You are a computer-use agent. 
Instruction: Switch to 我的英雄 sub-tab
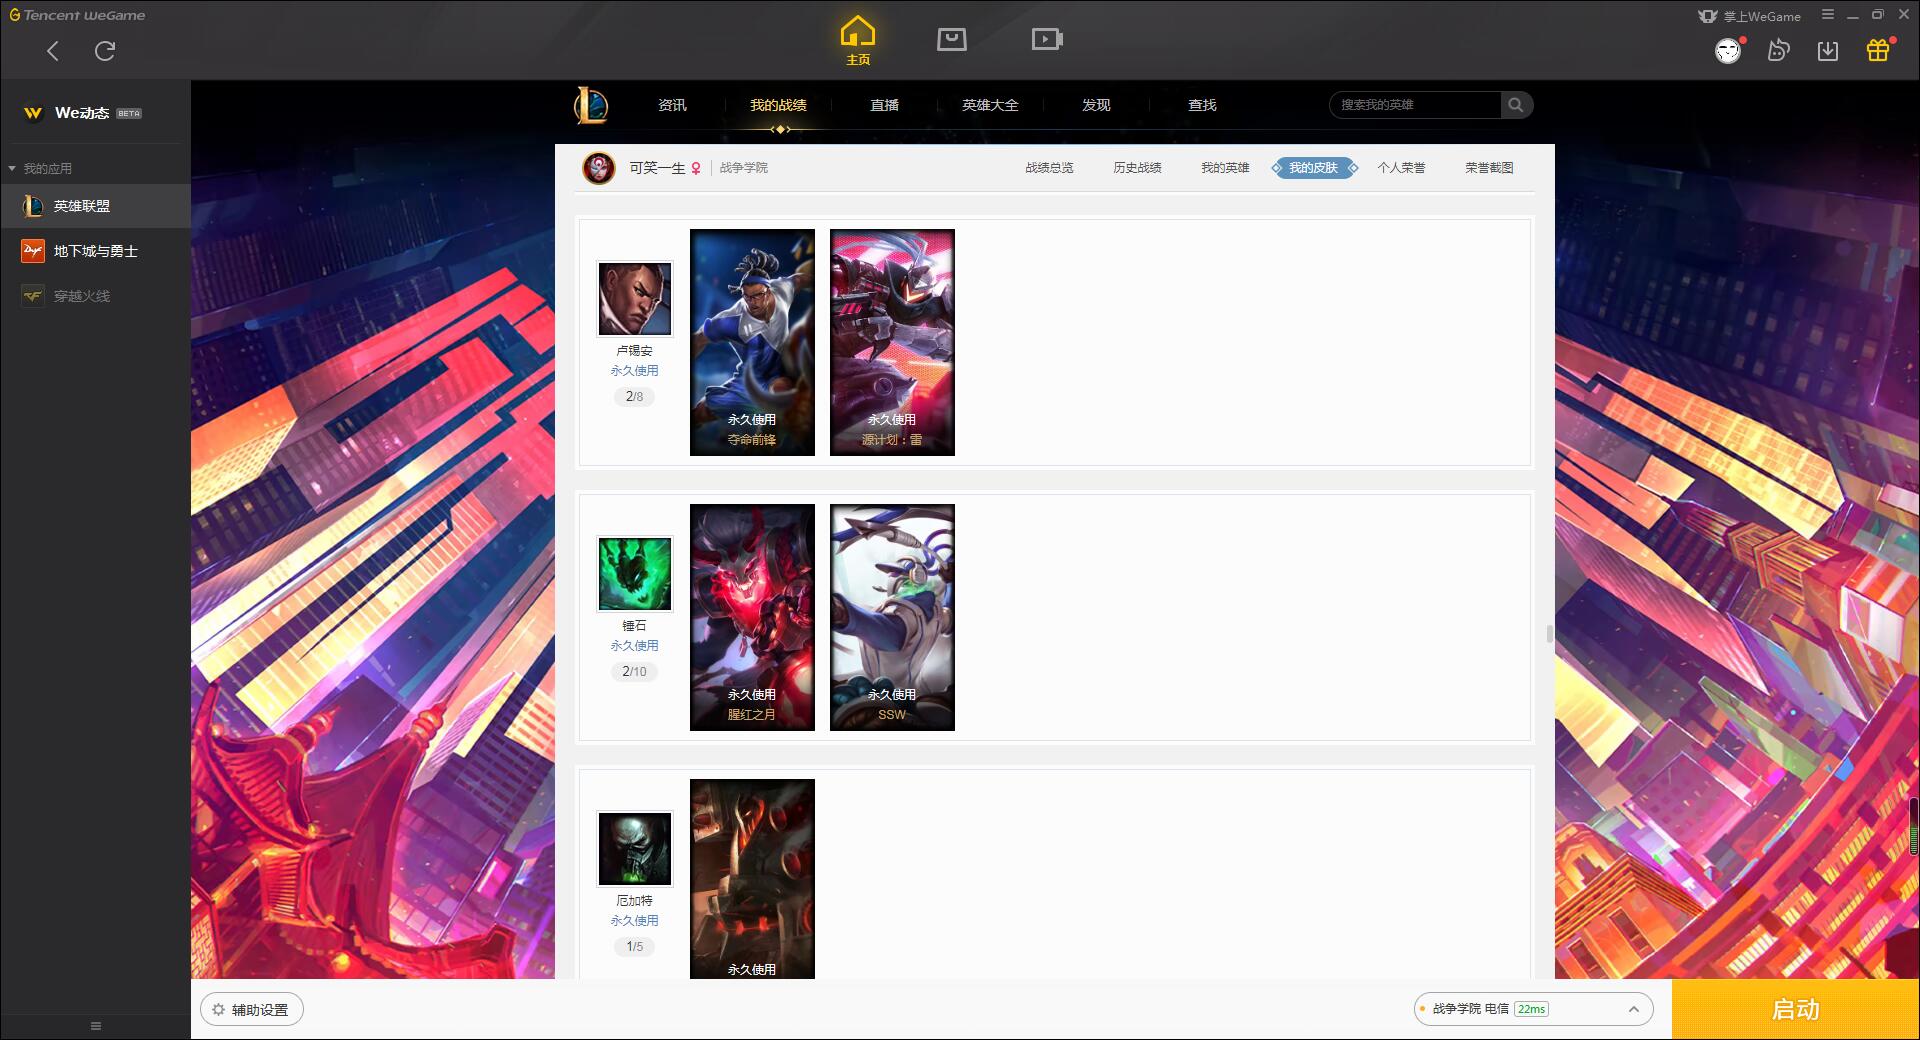pos(1225,168)
